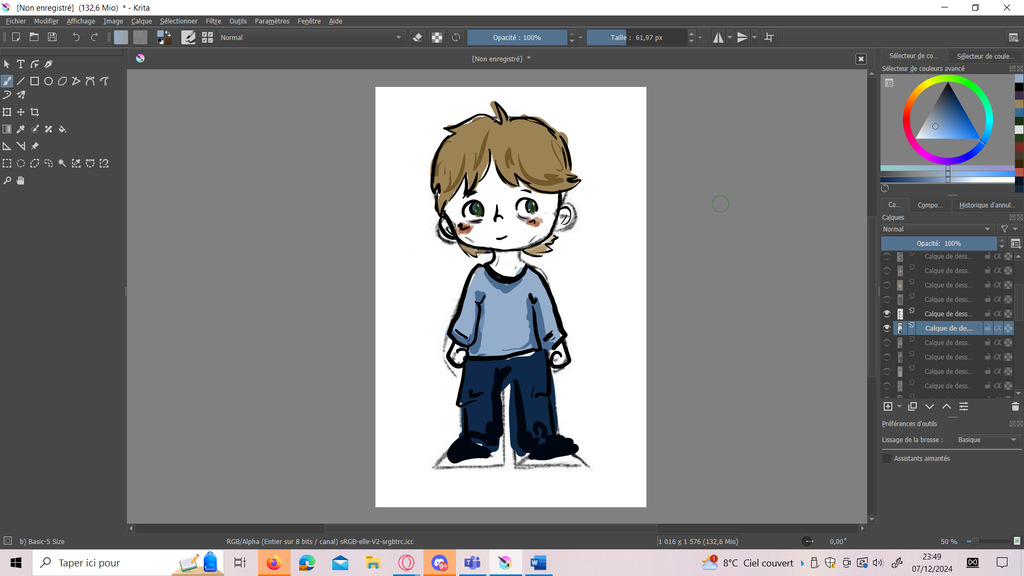
Task: Click the horizontal mirror tool icon
Action: pos(718,37)
